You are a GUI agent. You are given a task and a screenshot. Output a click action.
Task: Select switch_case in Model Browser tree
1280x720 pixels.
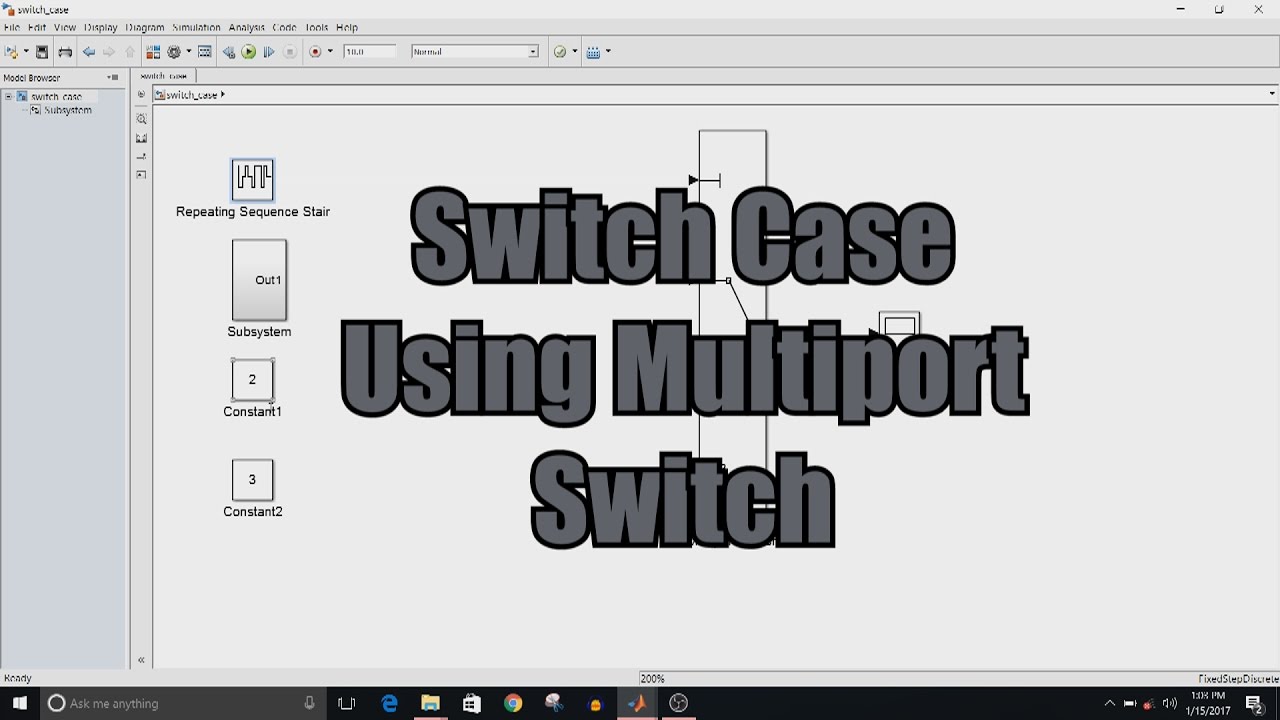pyautogui.click(x=56, y=97)
